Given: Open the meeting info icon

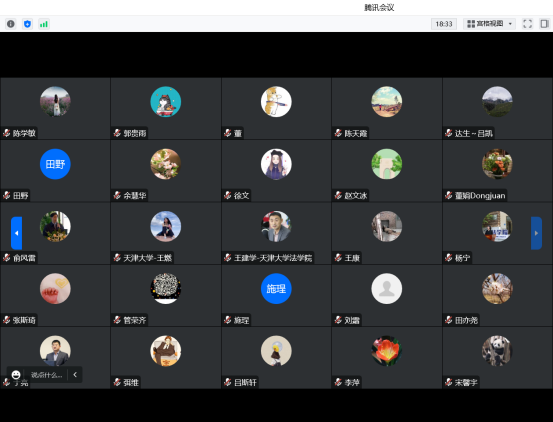Looking at the screenshot, I should coord(11,24).
